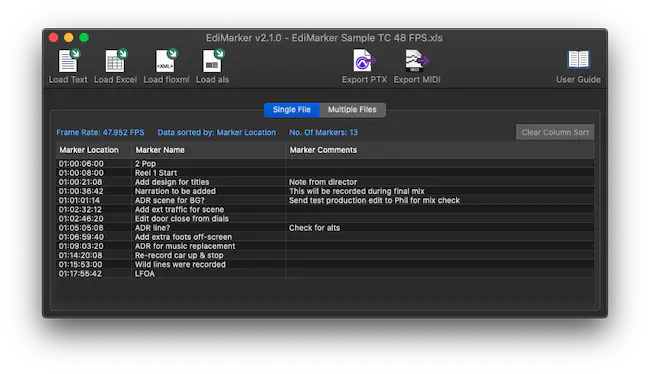
Task: Select the 'LFOA' marker name
Action: click(145, 274)
